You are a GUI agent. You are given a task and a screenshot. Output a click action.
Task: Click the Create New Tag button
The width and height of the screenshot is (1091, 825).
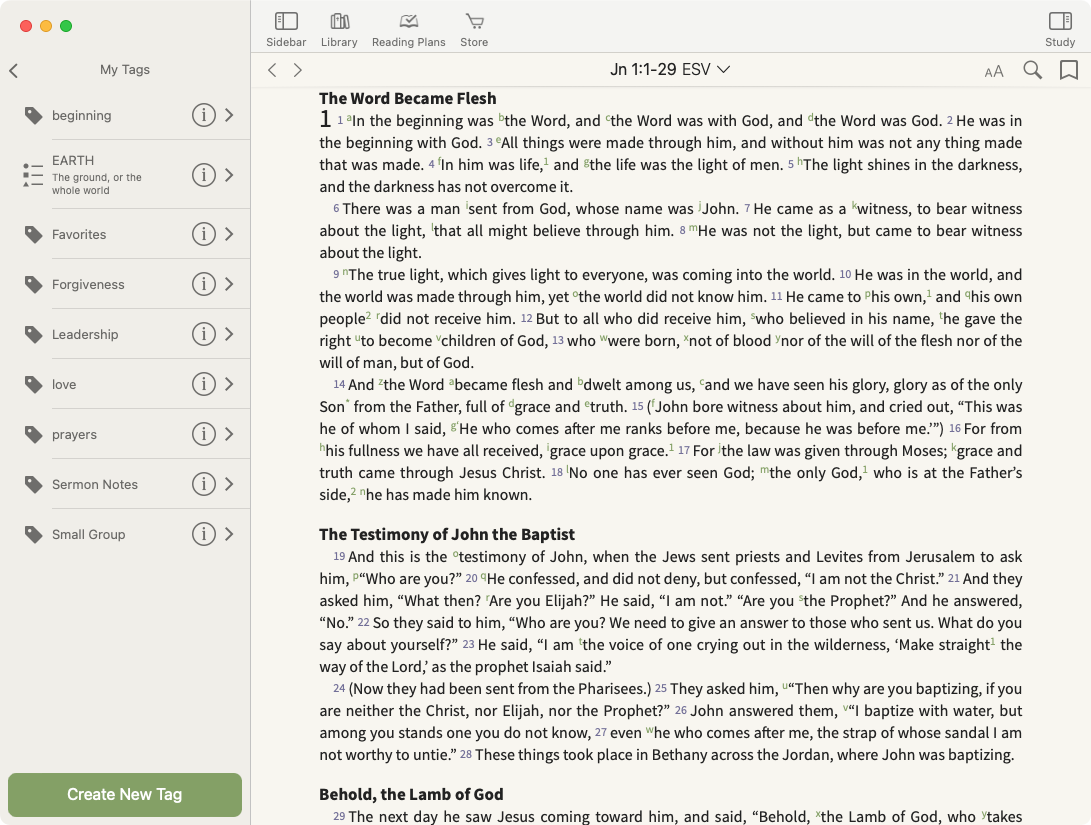point(125,794)
